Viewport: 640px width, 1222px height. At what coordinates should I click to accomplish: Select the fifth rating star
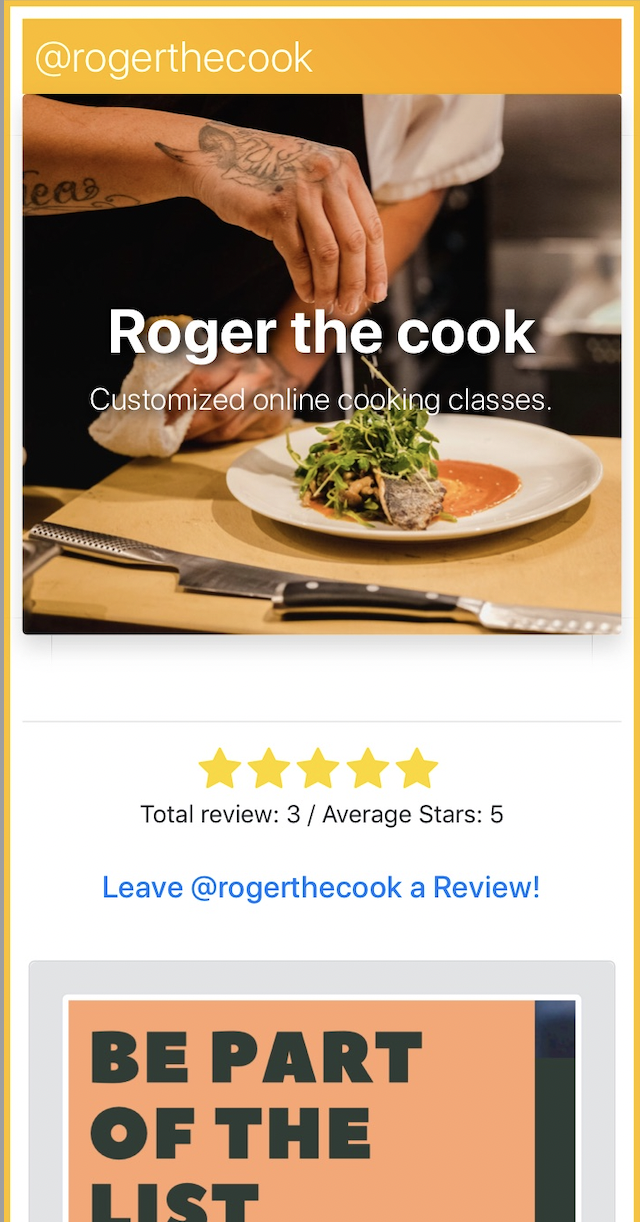tap(417, 768)
